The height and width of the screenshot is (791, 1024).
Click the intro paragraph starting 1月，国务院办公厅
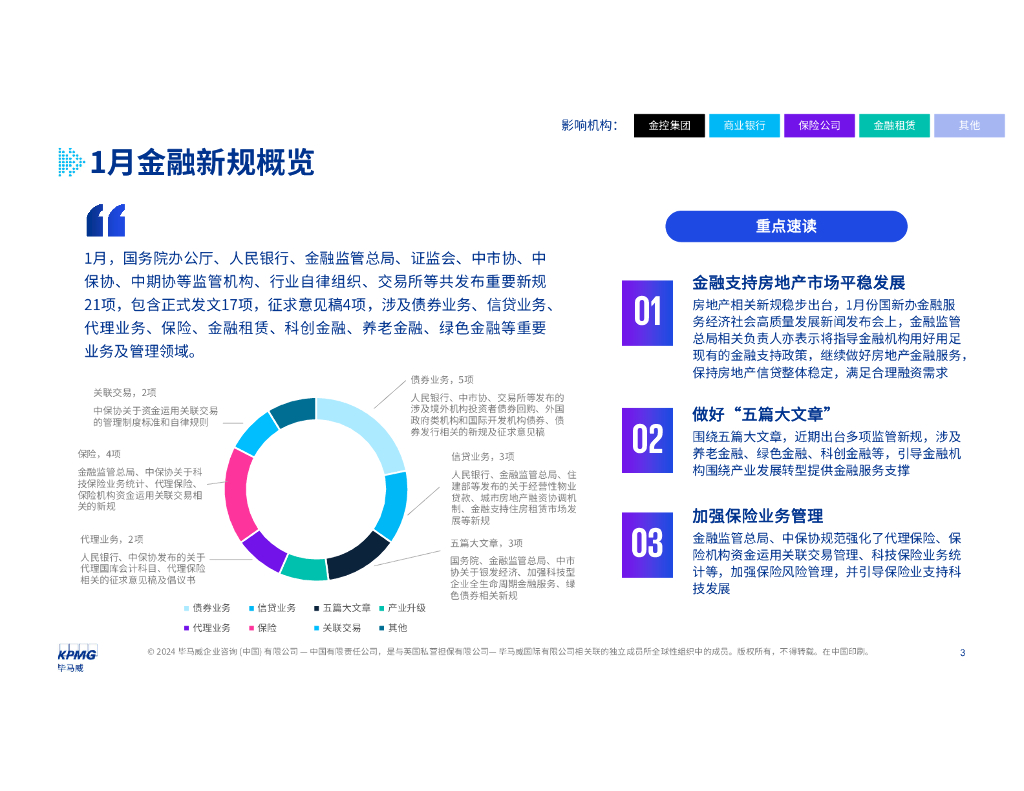point(320,305)
